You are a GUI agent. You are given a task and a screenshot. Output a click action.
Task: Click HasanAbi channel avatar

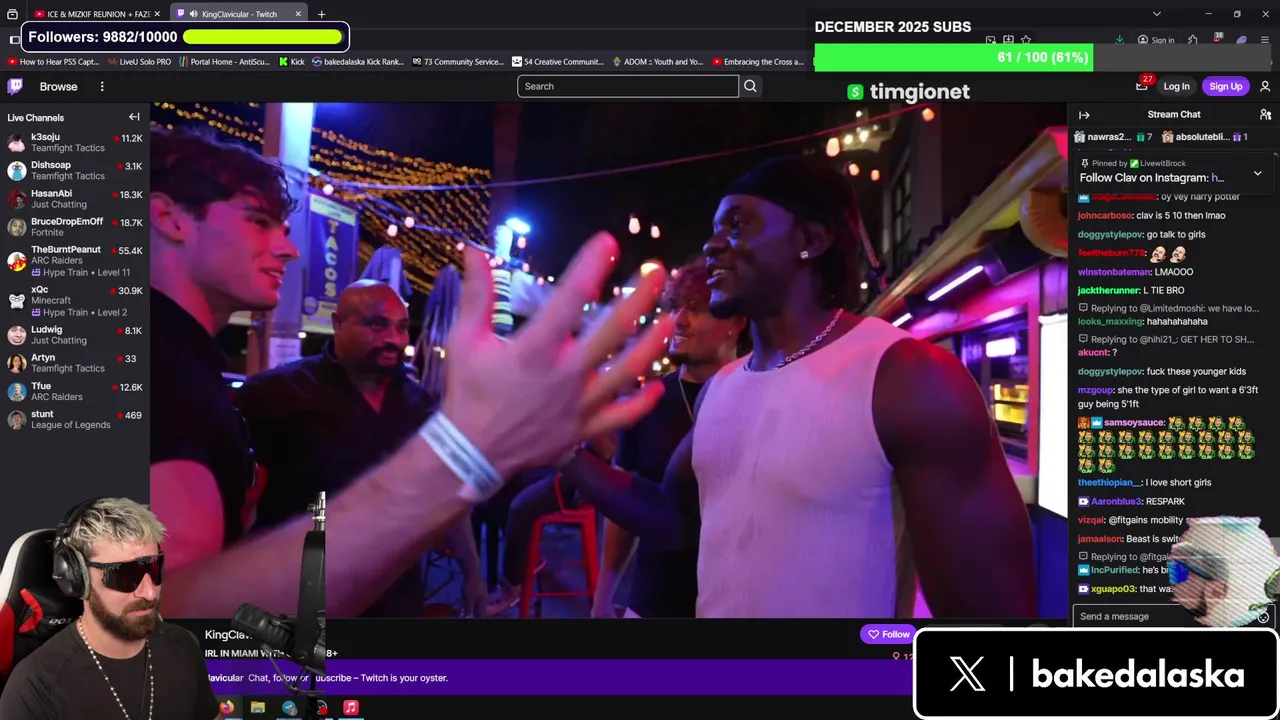pos(16,199)
